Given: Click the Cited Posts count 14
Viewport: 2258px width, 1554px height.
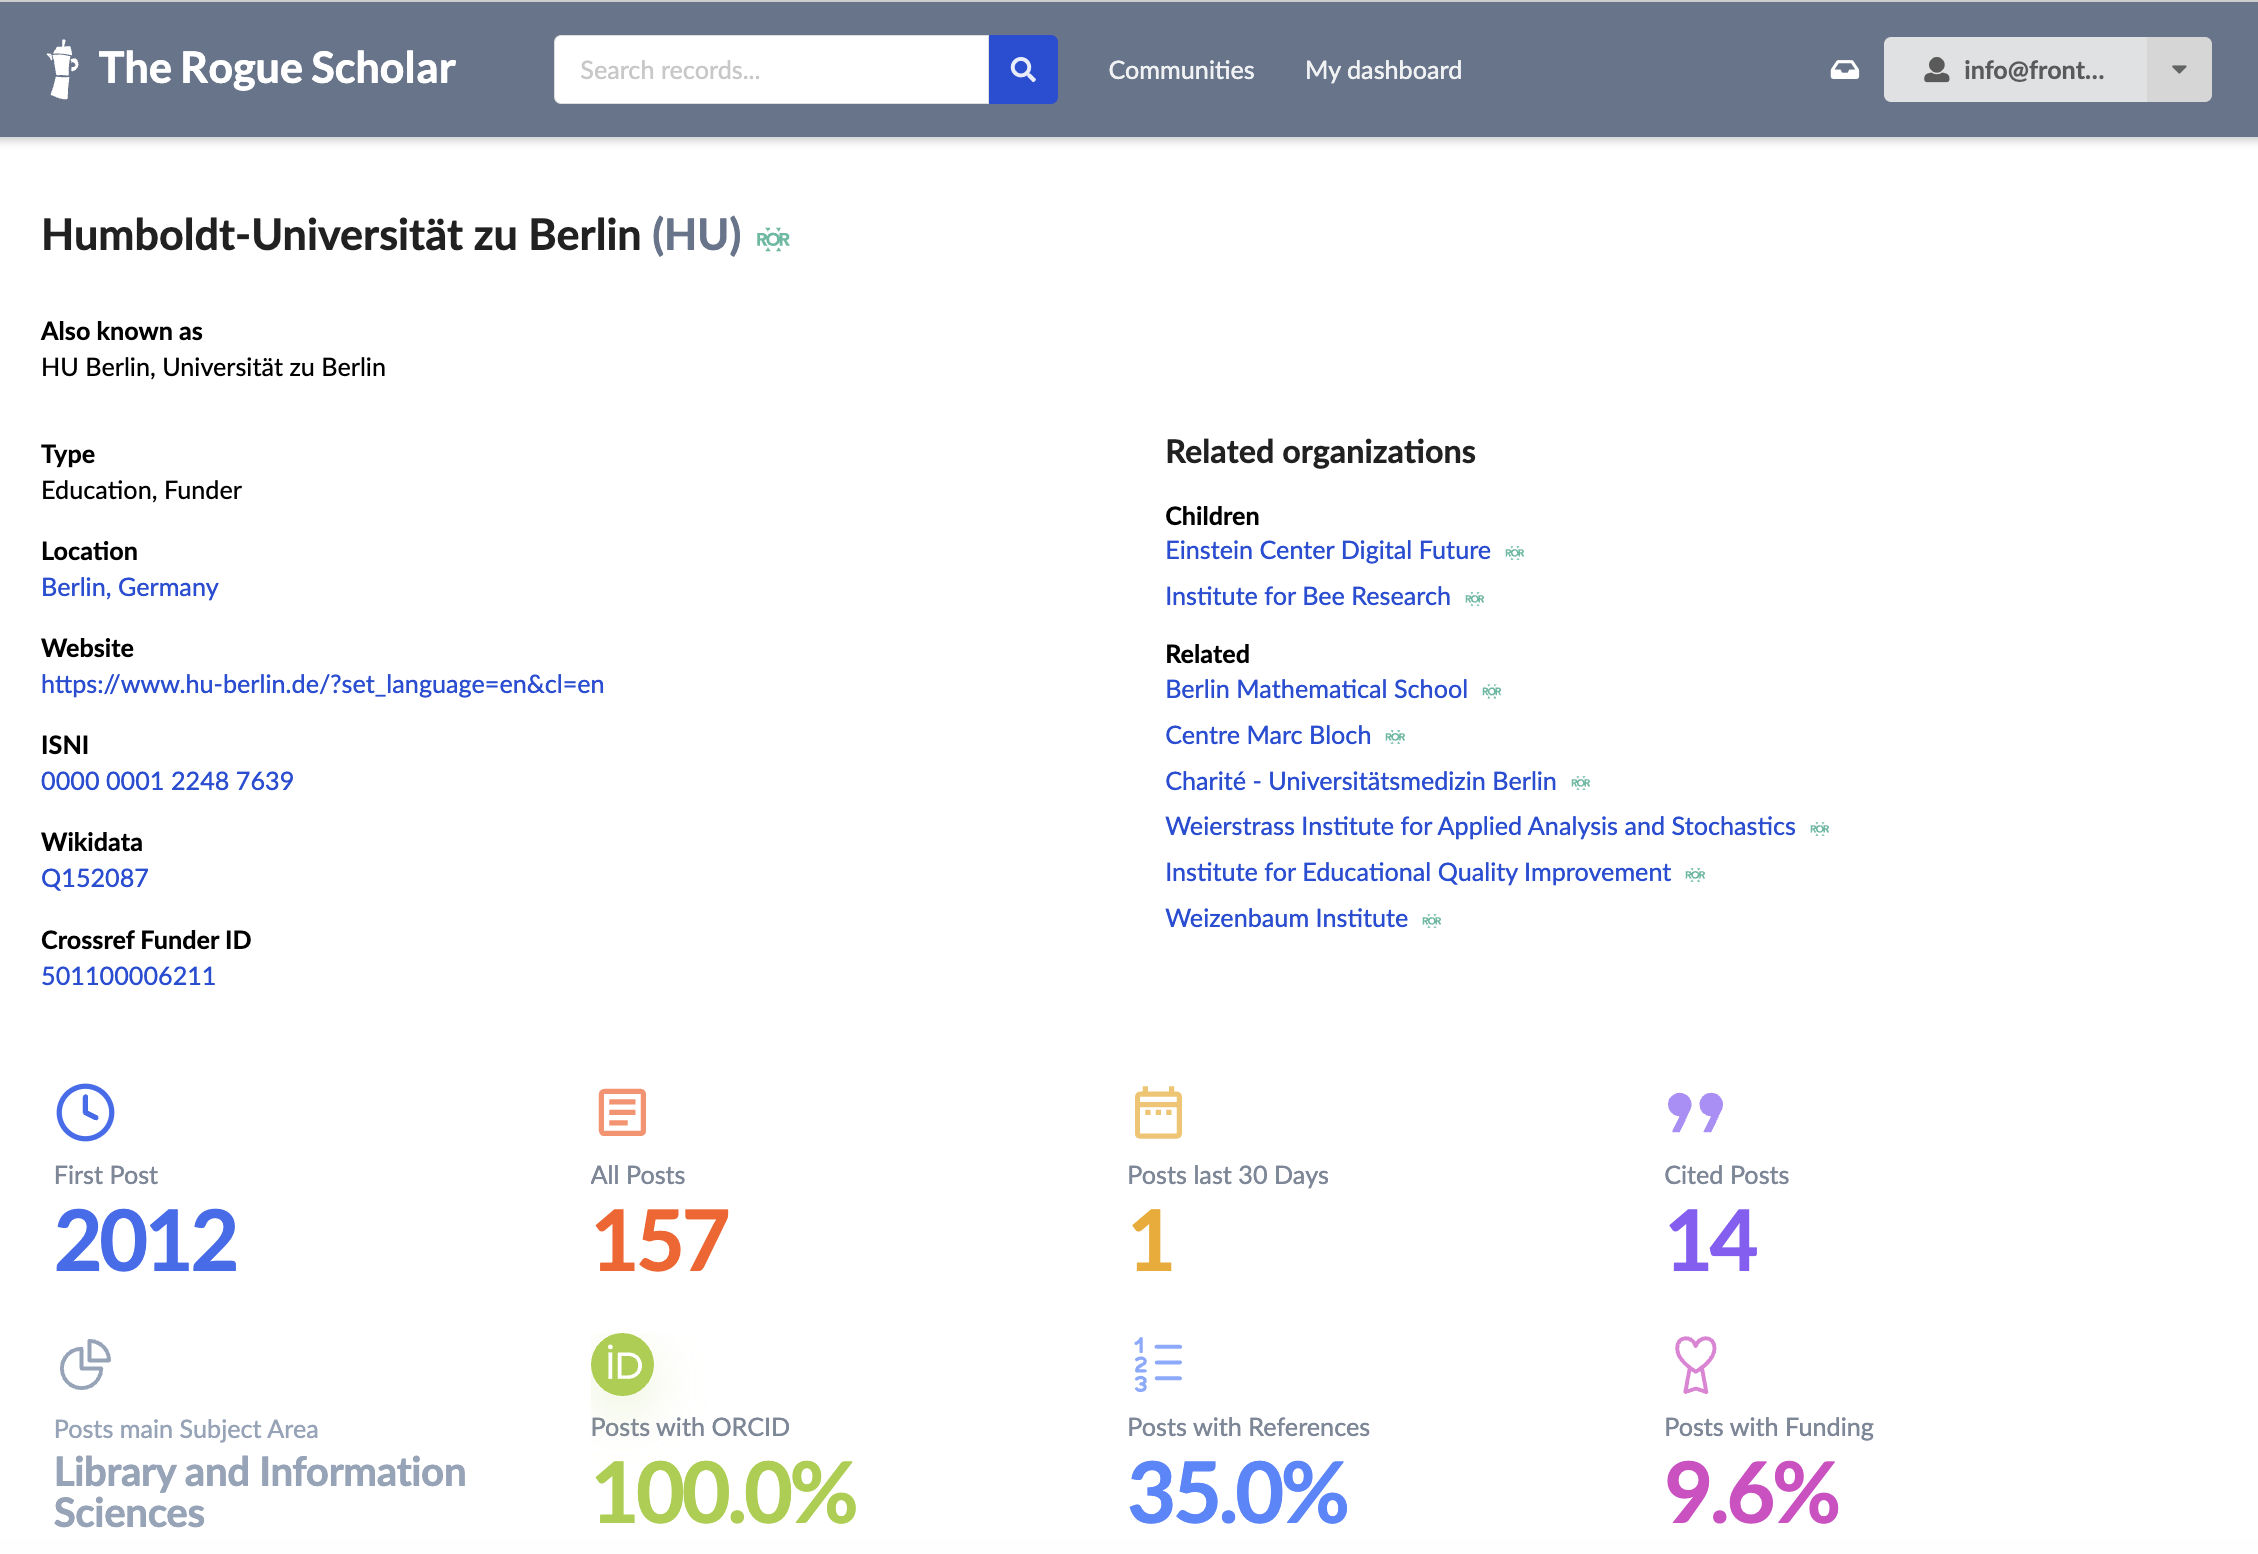Looking at the screenshot, I should [x=1712, y=1240].
